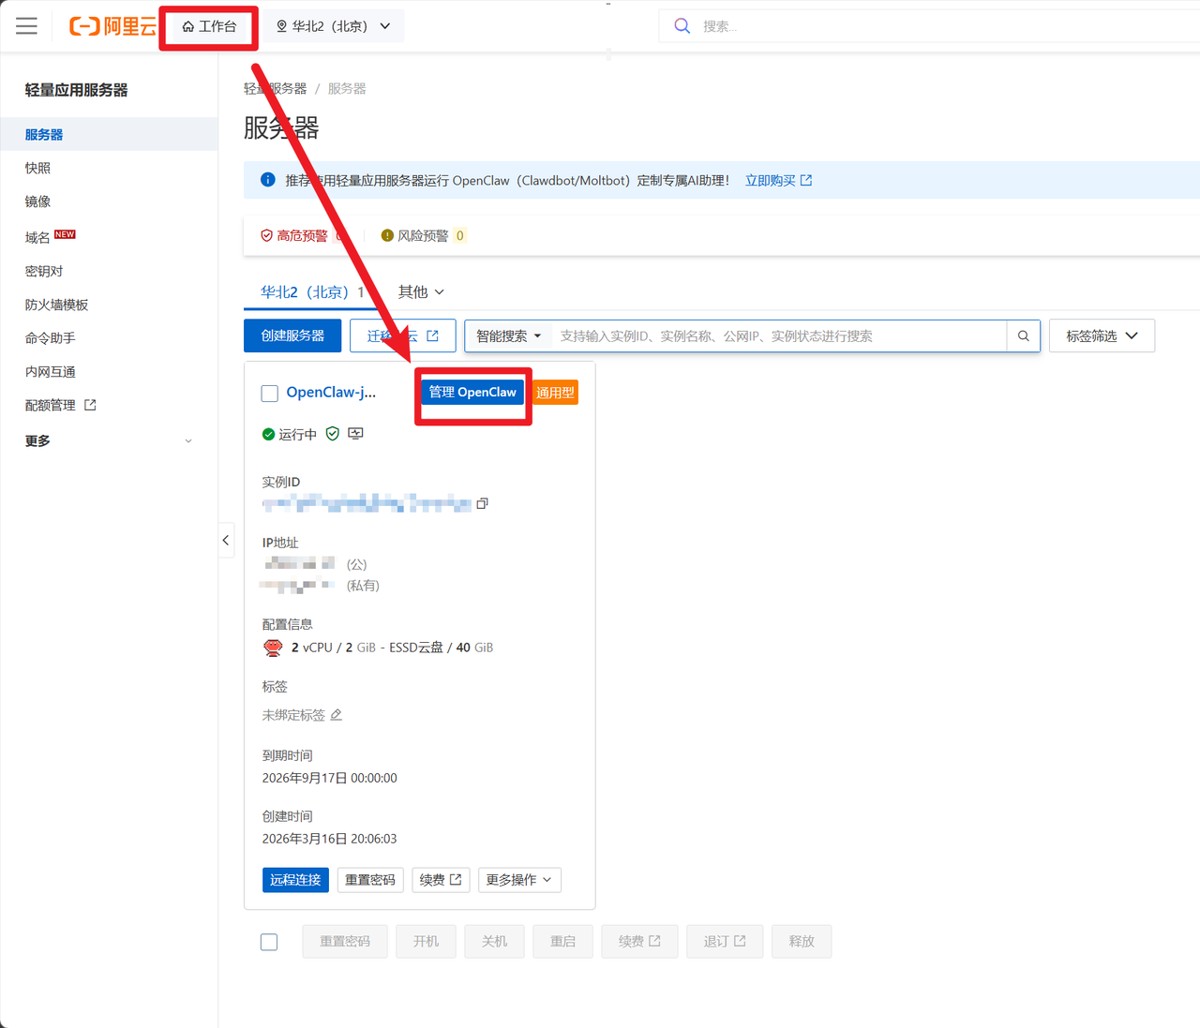The width and height of the screenshot is (1200, 1028).
Task: Click the 服务器 breadcrumb item
Action: [347, 89]
